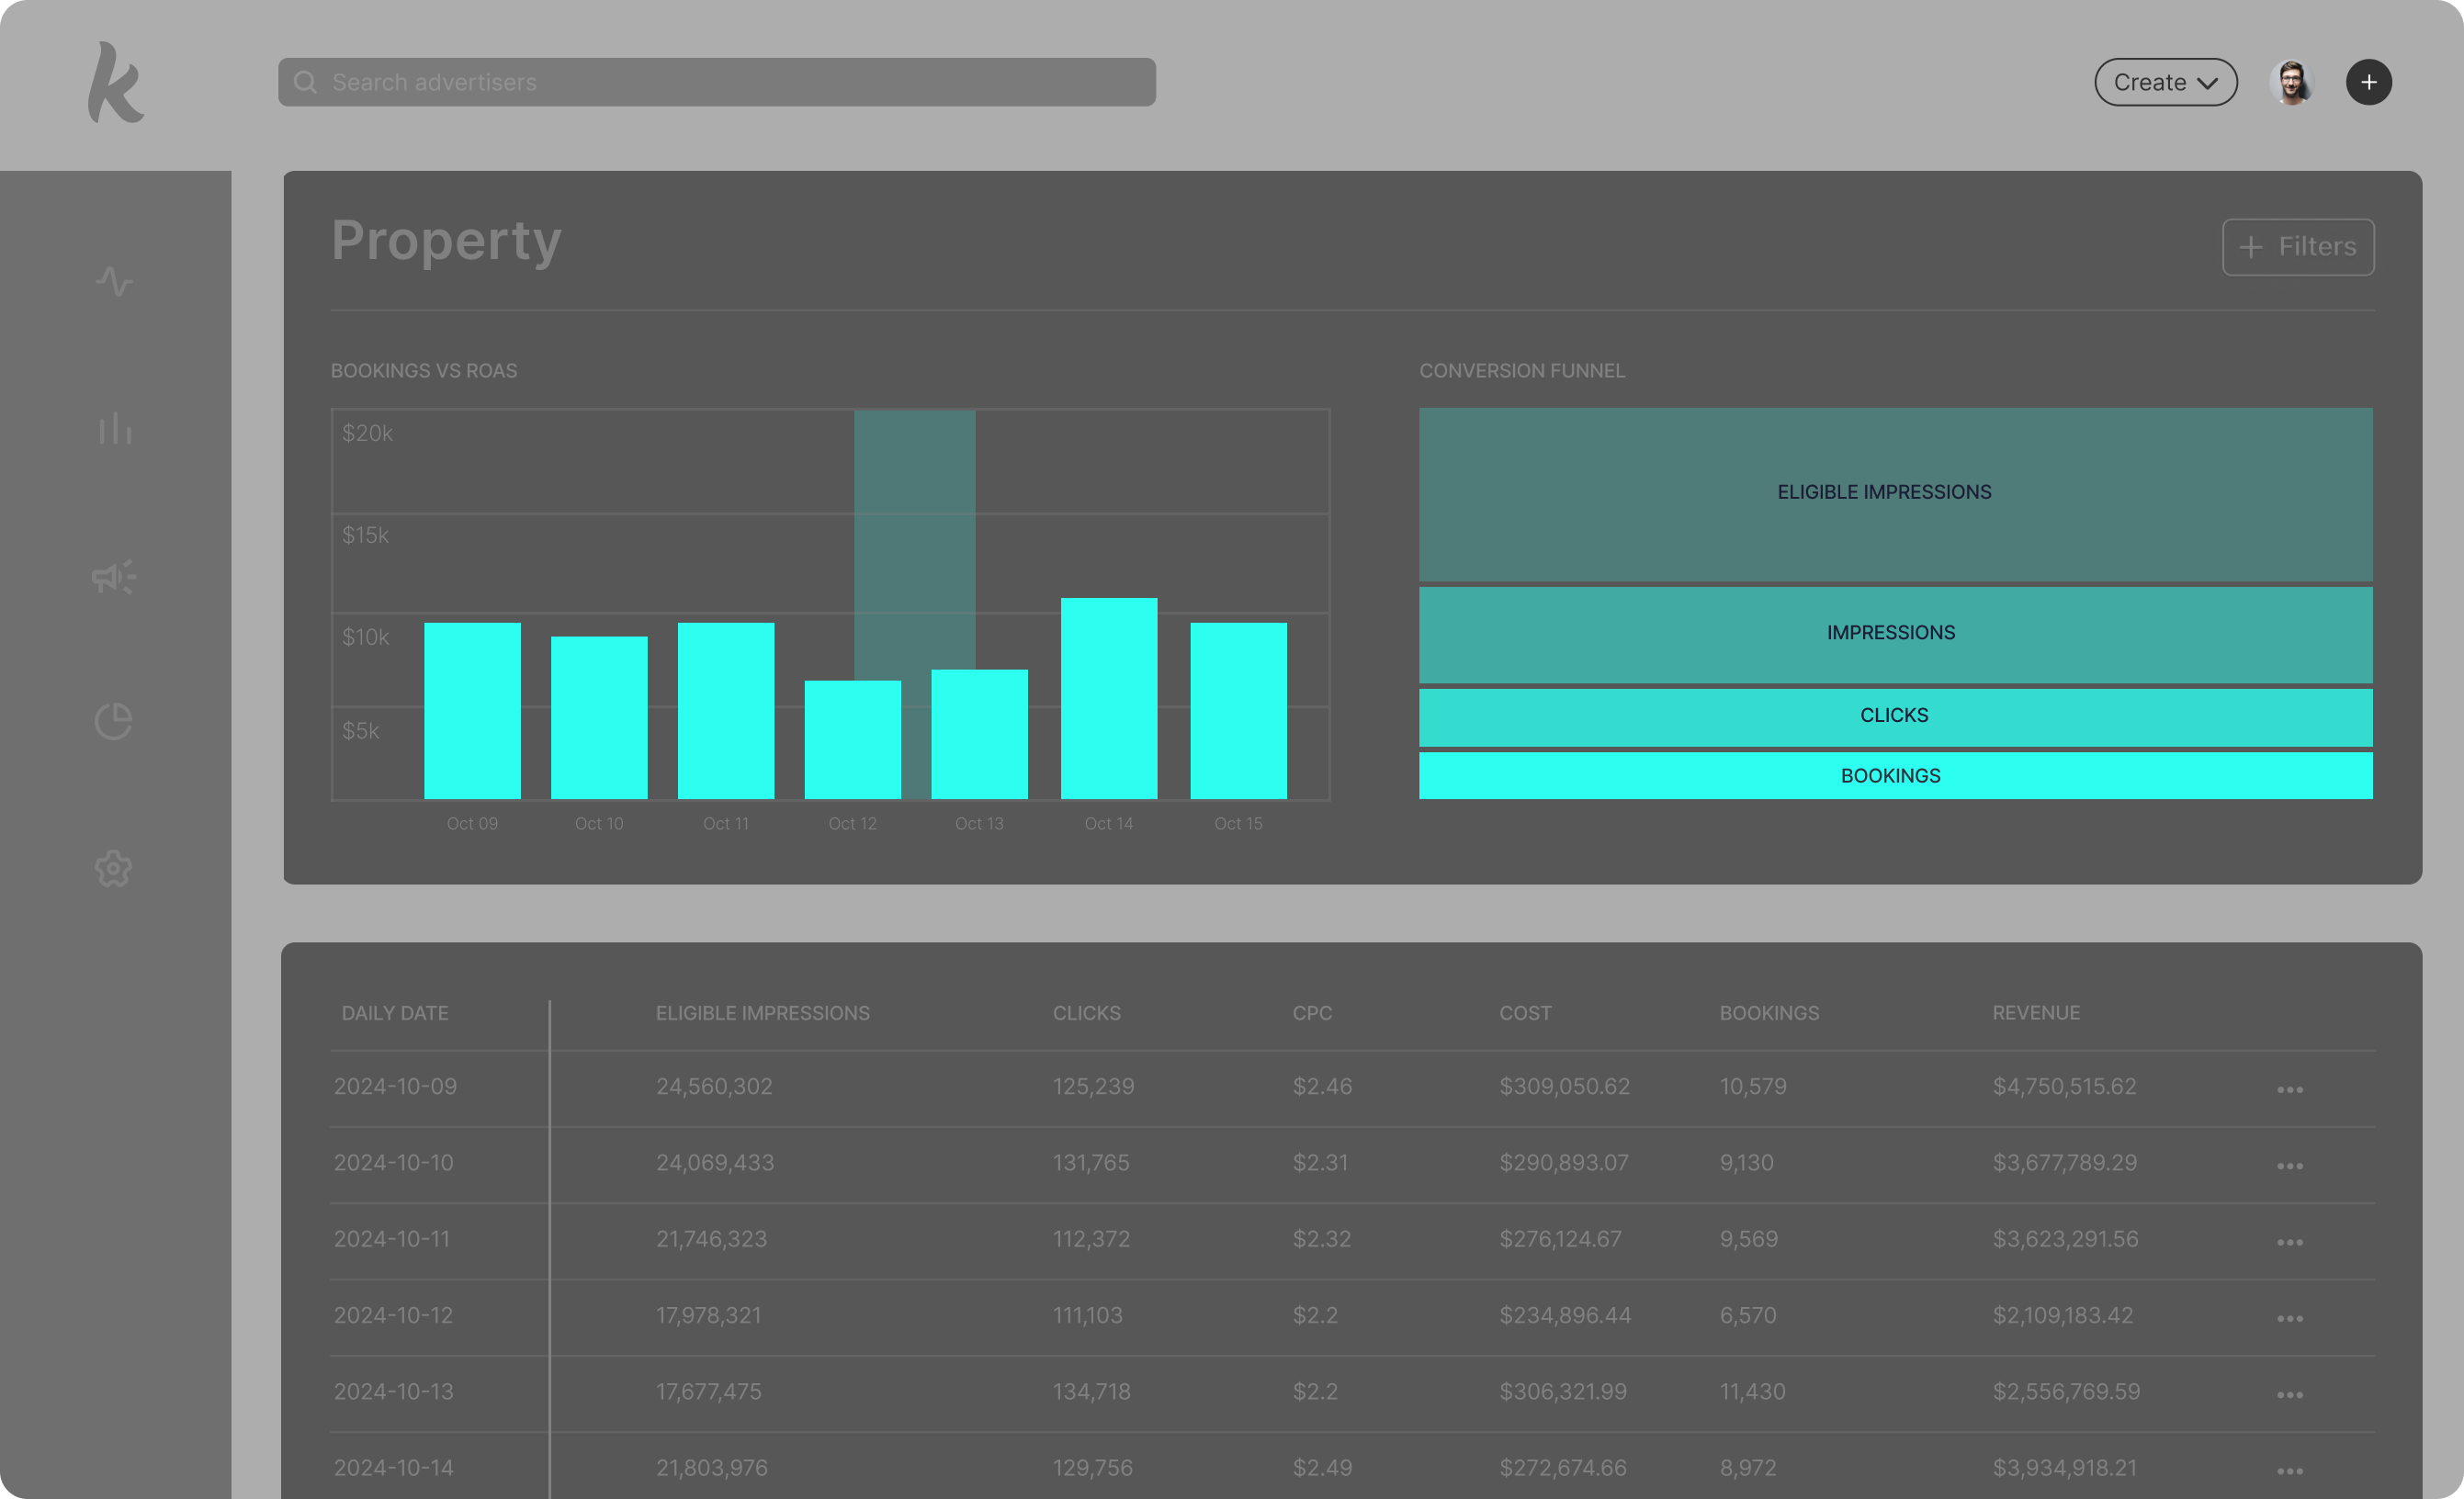2464x1499 pixels.
Task: Select eligible impressions value 21,803,976
Action: click(x=711, y=1467)
